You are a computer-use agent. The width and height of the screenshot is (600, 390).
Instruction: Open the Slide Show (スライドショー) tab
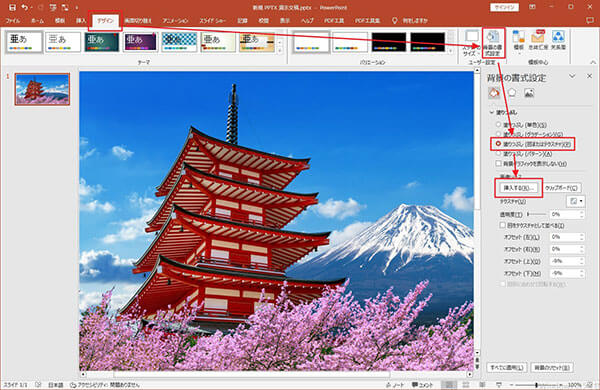[x=212, y=21]
